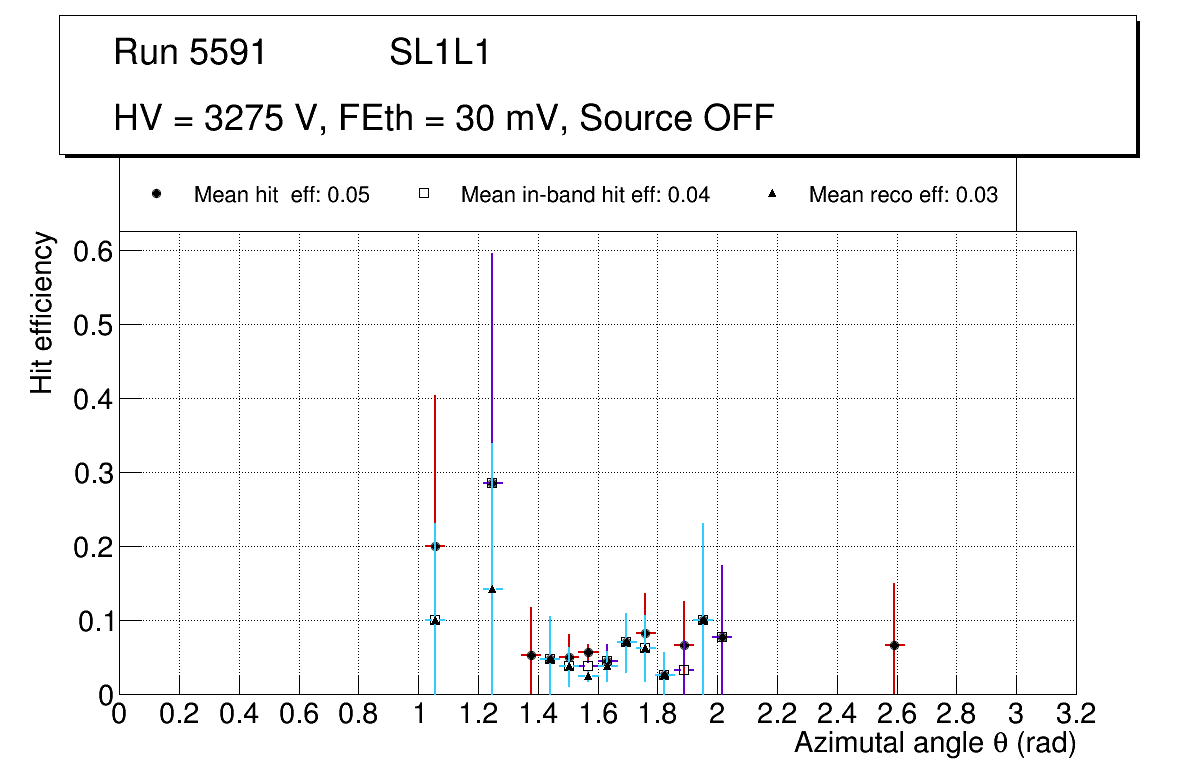1196x772 pixels.
Task: Click the 'Mean hit eff: 0.05' legend label
Action: pyautogui.click(x=281, y=195)
